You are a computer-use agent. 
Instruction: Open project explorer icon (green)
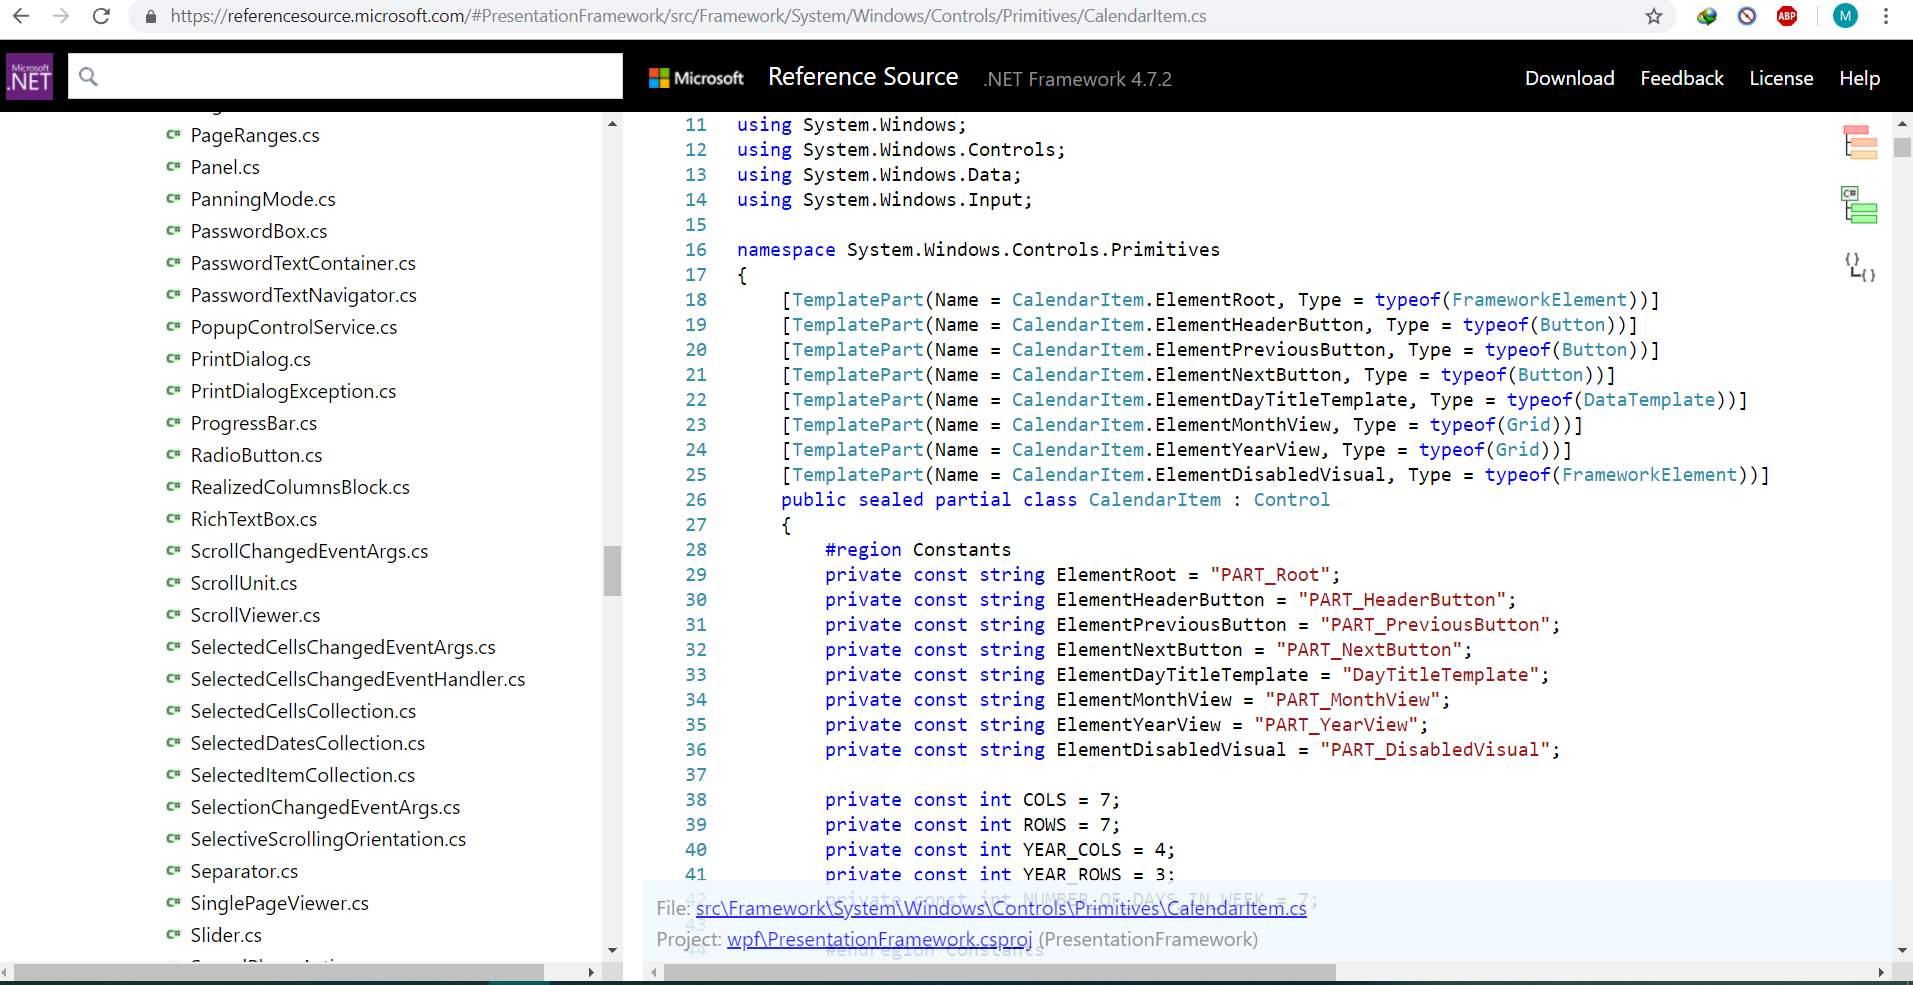click(1860, 205)
